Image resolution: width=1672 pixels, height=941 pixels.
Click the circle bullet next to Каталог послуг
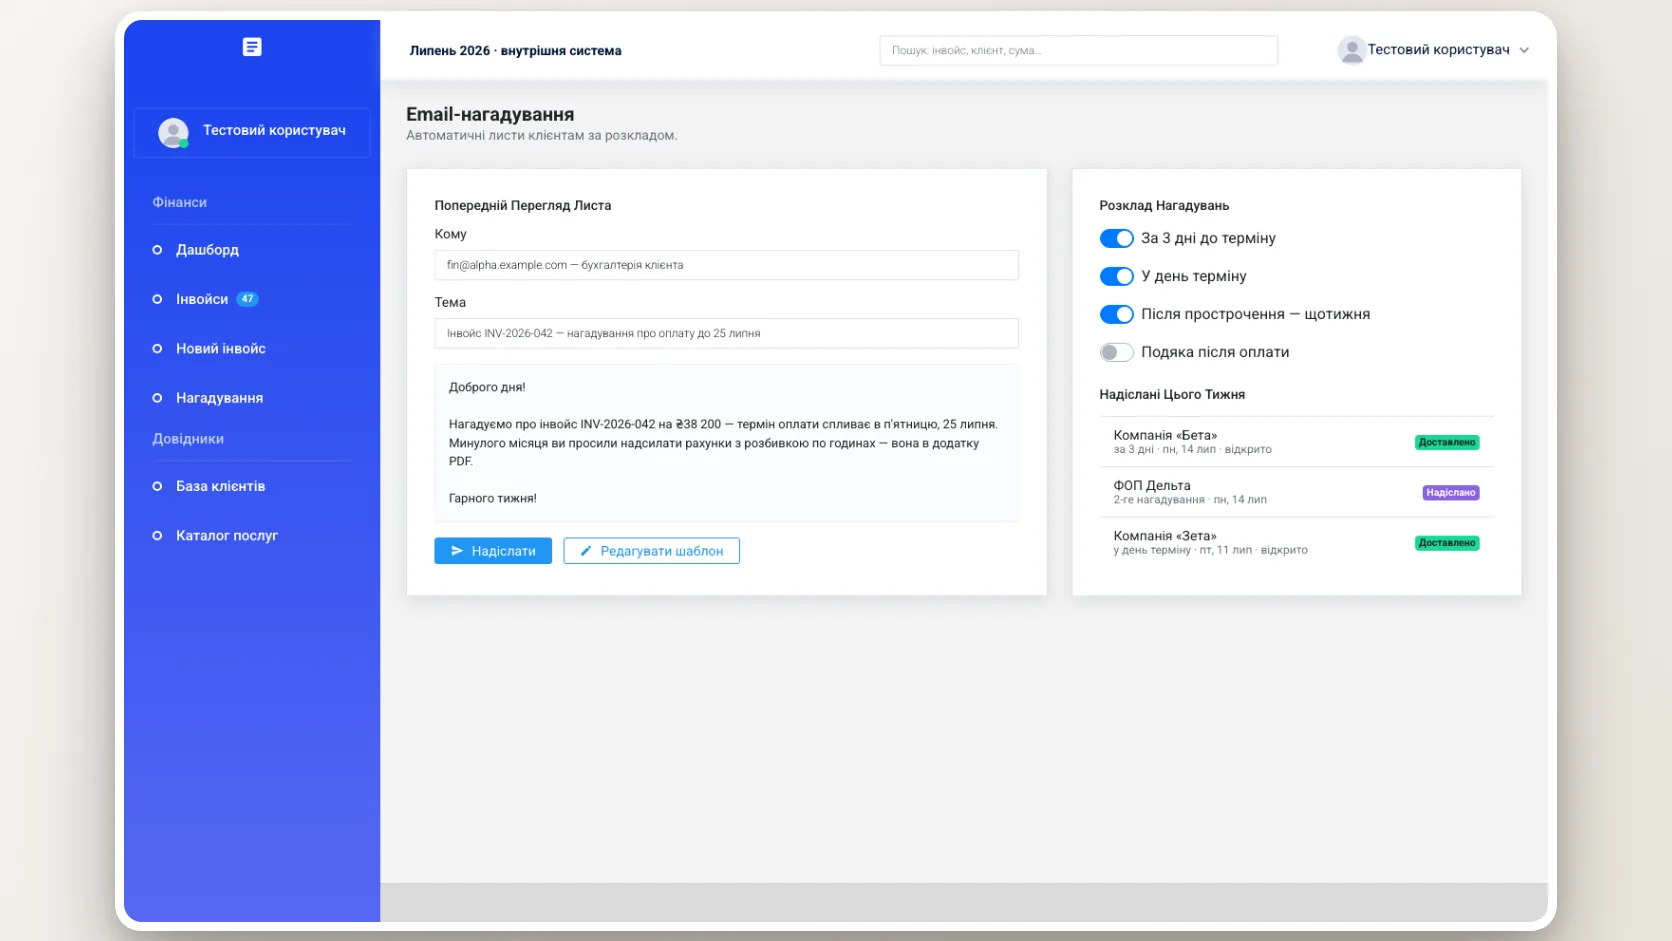pyautogui.click(x=157, y=536)
